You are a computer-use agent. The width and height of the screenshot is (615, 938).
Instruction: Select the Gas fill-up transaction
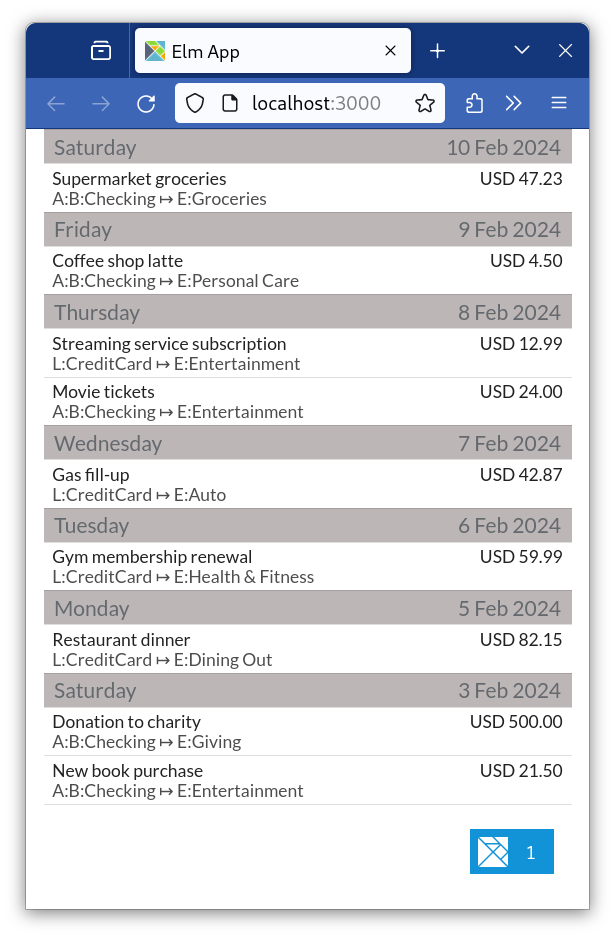click(307, 484)
